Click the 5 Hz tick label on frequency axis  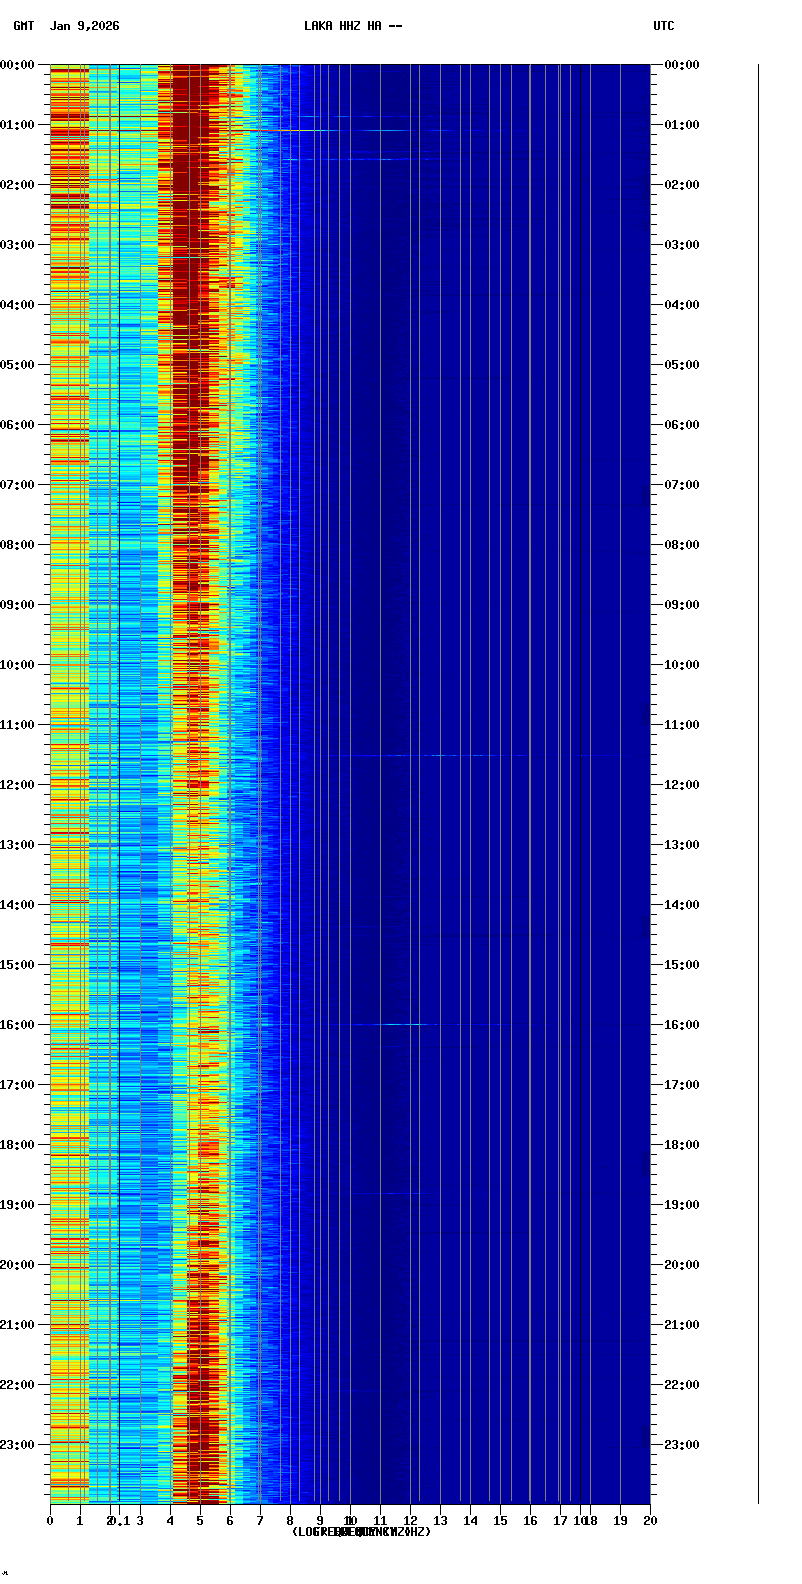[200, 1521]
